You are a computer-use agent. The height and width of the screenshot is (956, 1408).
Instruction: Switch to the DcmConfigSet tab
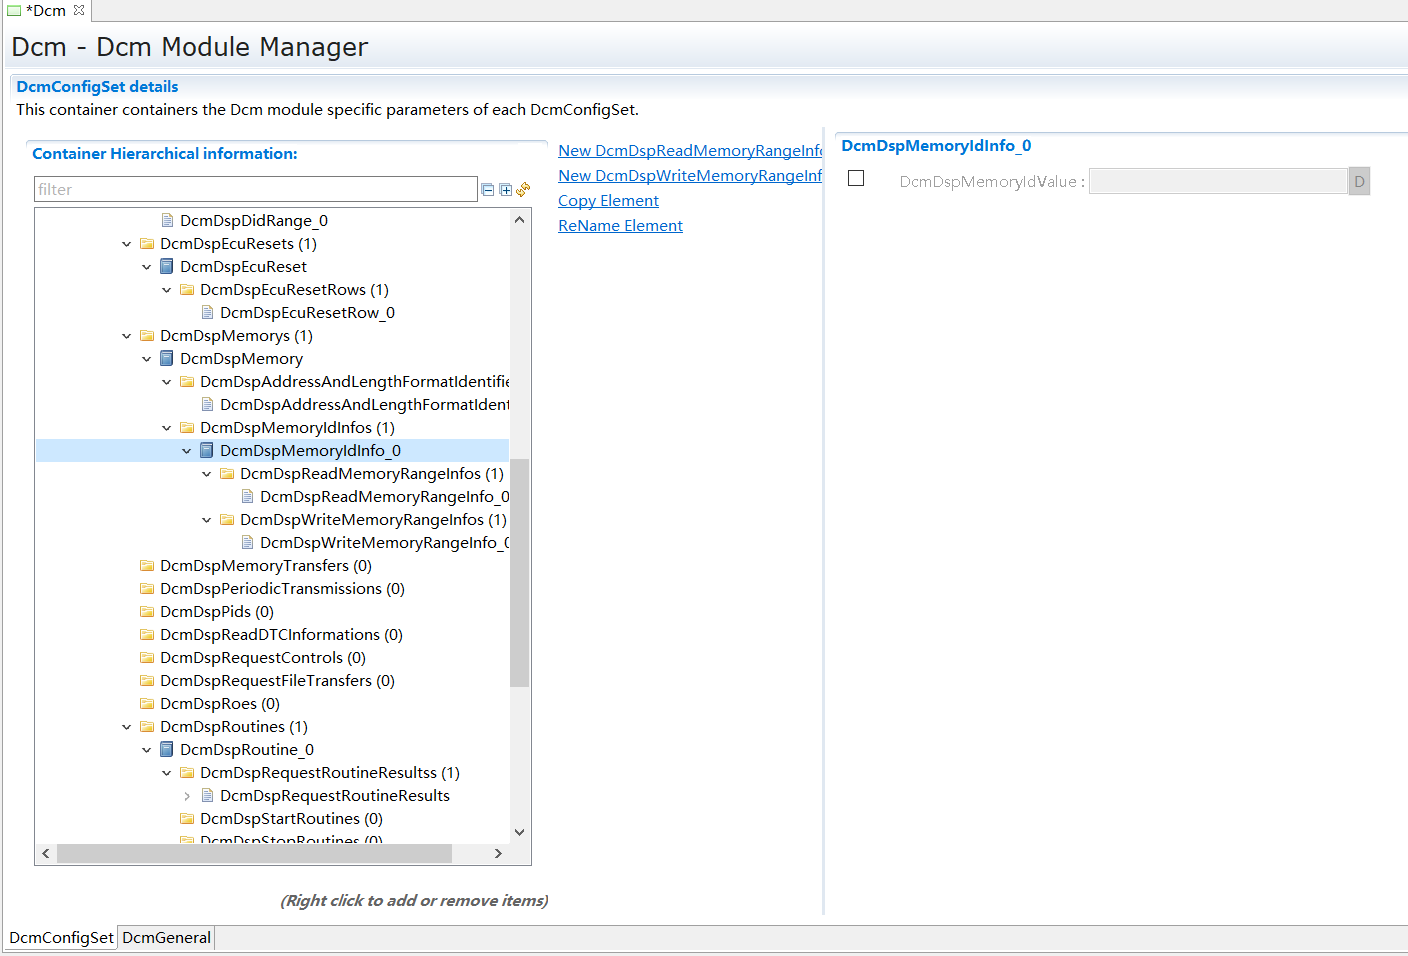(x=61, y=938)
